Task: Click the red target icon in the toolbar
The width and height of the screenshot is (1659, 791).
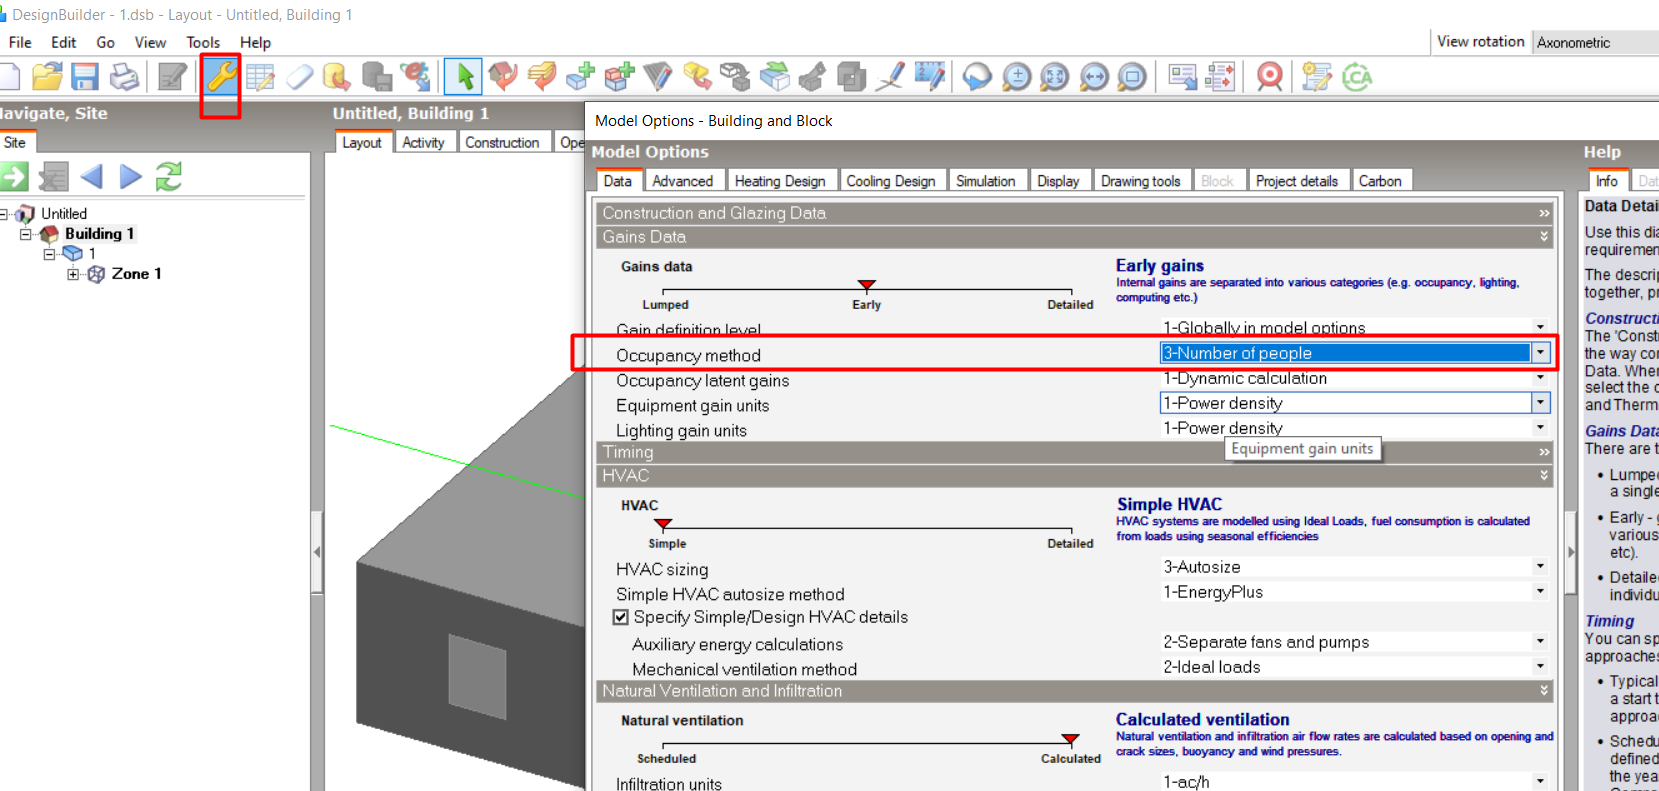Action: pos(1270,77)
